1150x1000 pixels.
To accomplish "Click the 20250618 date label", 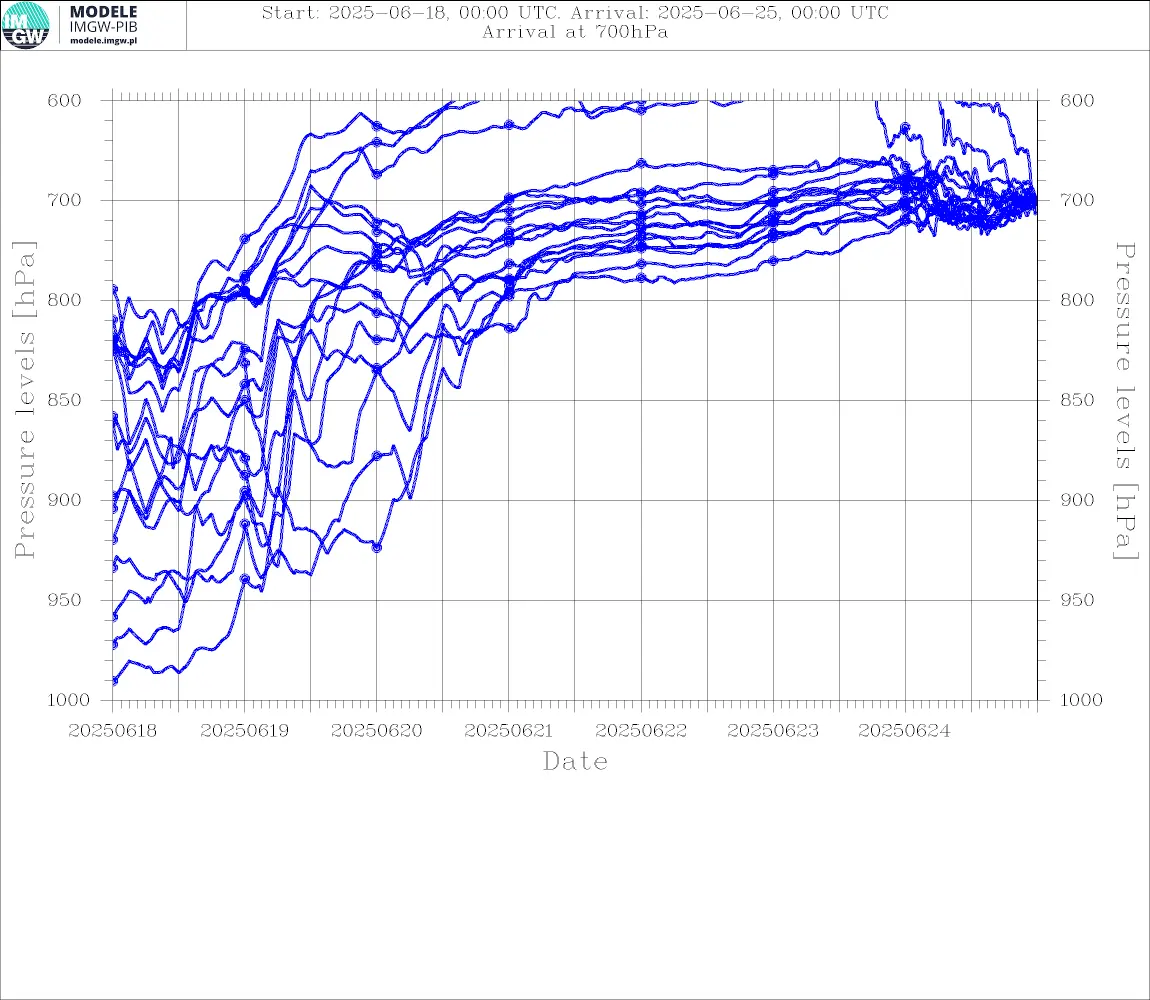I will pos(112,731).
